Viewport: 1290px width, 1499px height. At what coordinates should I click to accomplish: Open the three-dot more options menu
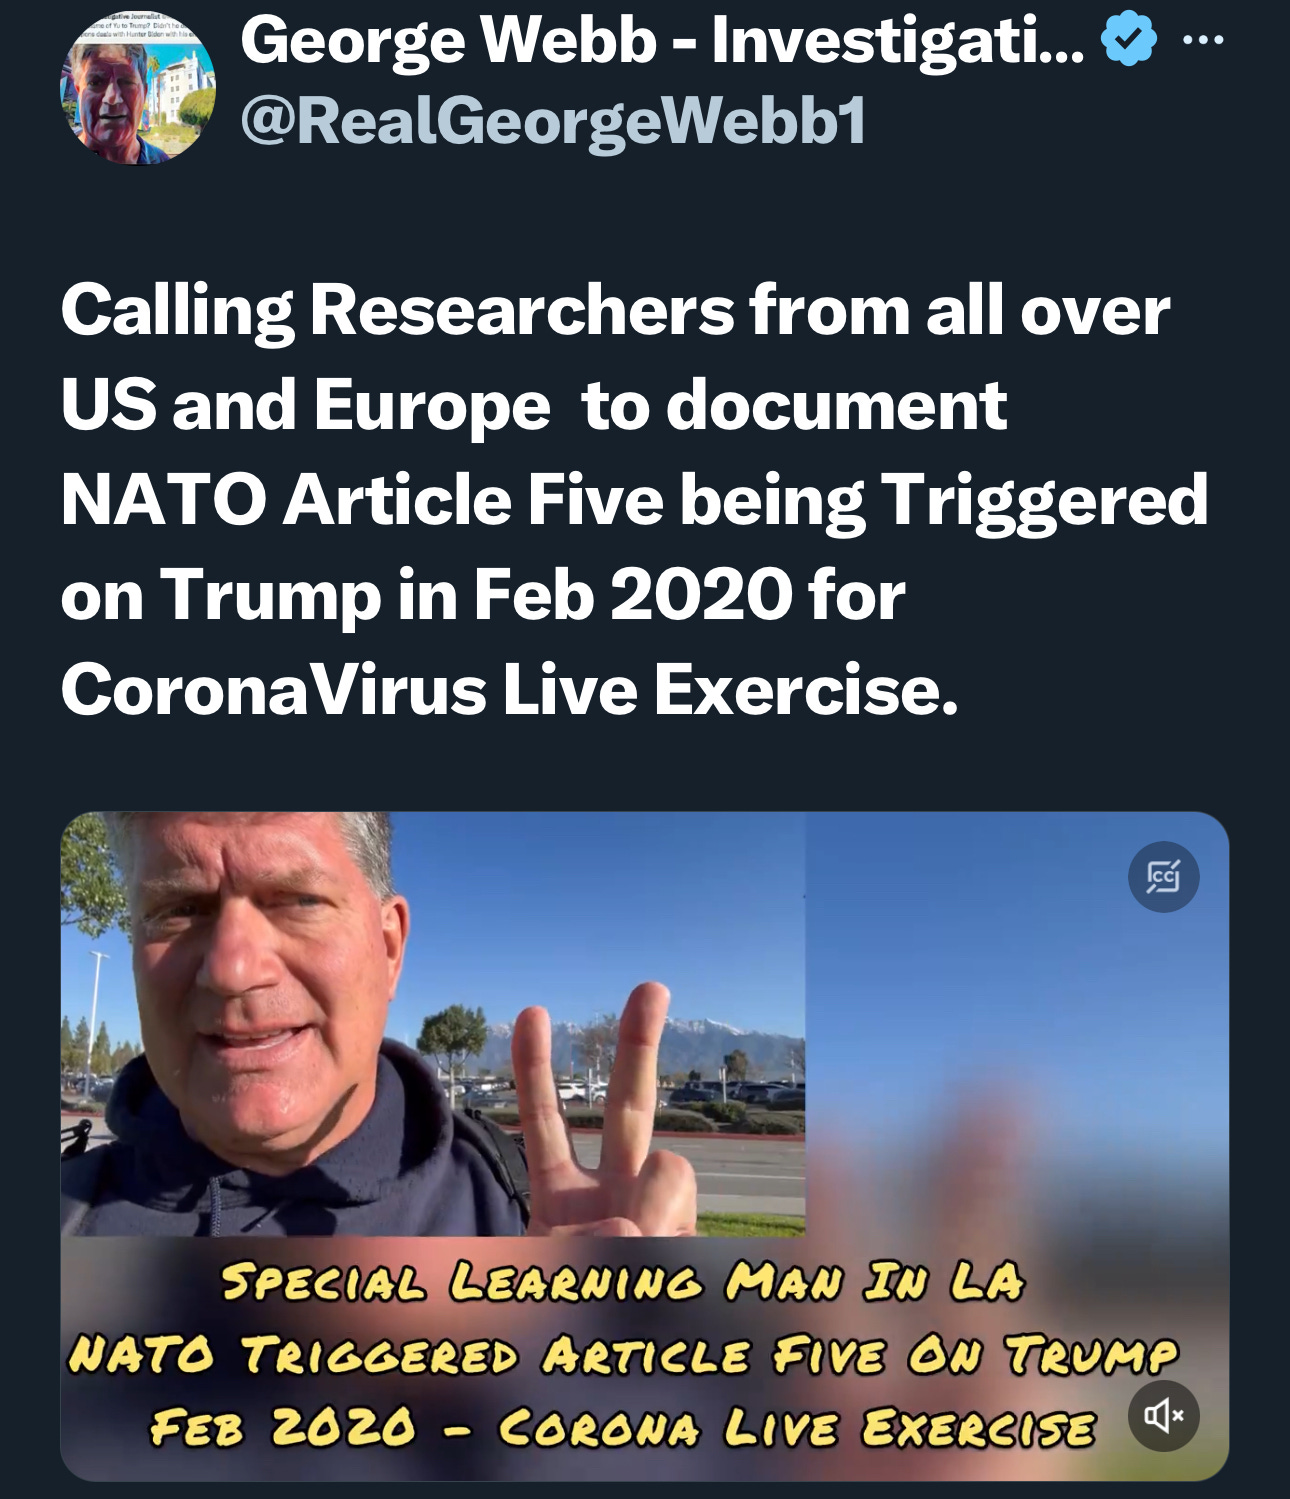(1202, 40)
